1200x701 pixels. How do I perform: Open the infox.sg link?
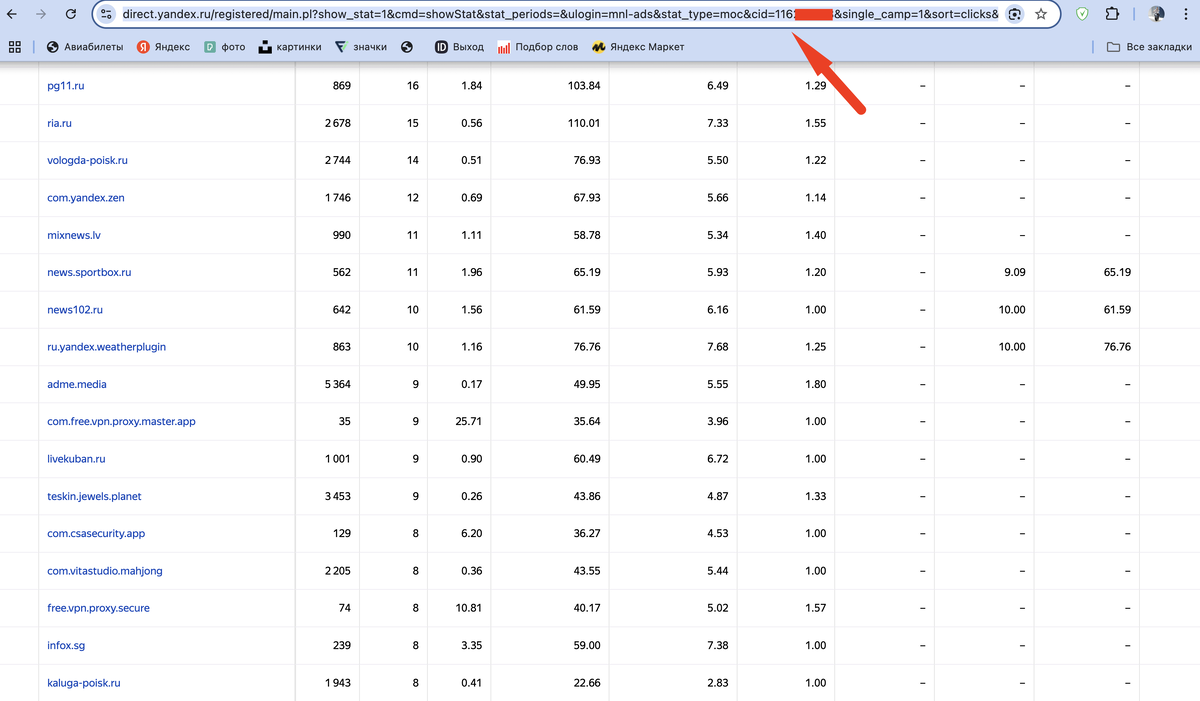coord(66,646)
